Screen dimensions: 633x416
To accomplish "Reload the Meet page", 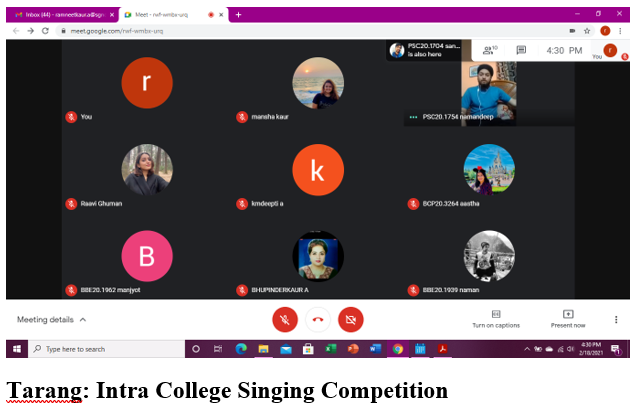I will [45, 31].
